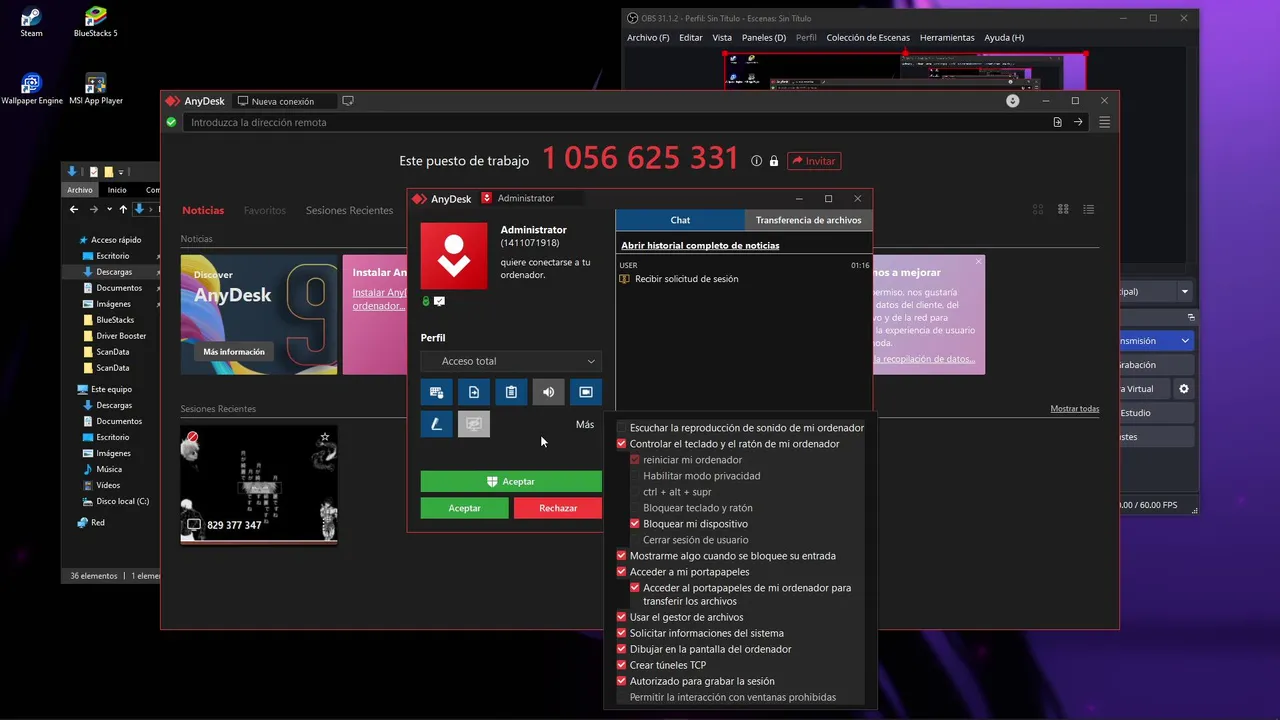Uncheck Usar el gestor de archivos
Viewport: 1280px width, 720px height.
(622, 617)
